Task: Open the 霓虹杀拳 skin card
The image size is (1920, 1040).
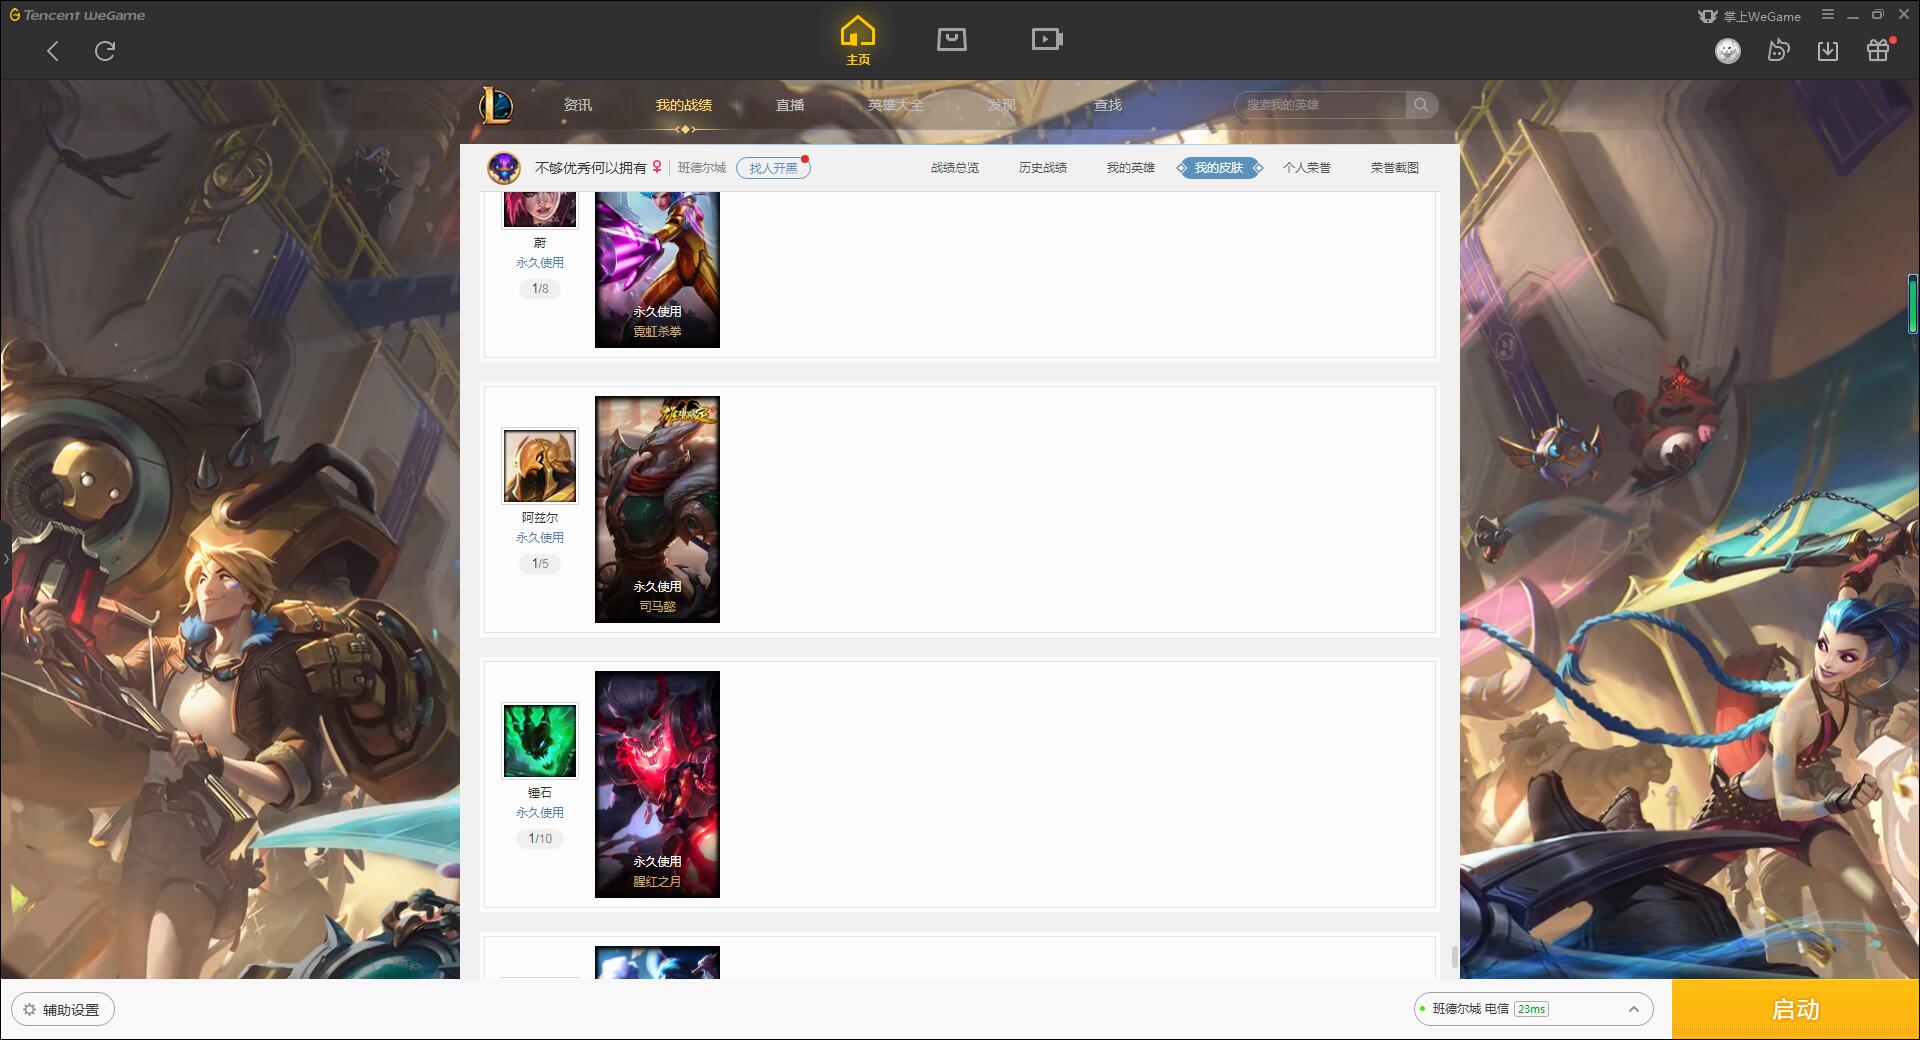Action: tap(657, 270)
